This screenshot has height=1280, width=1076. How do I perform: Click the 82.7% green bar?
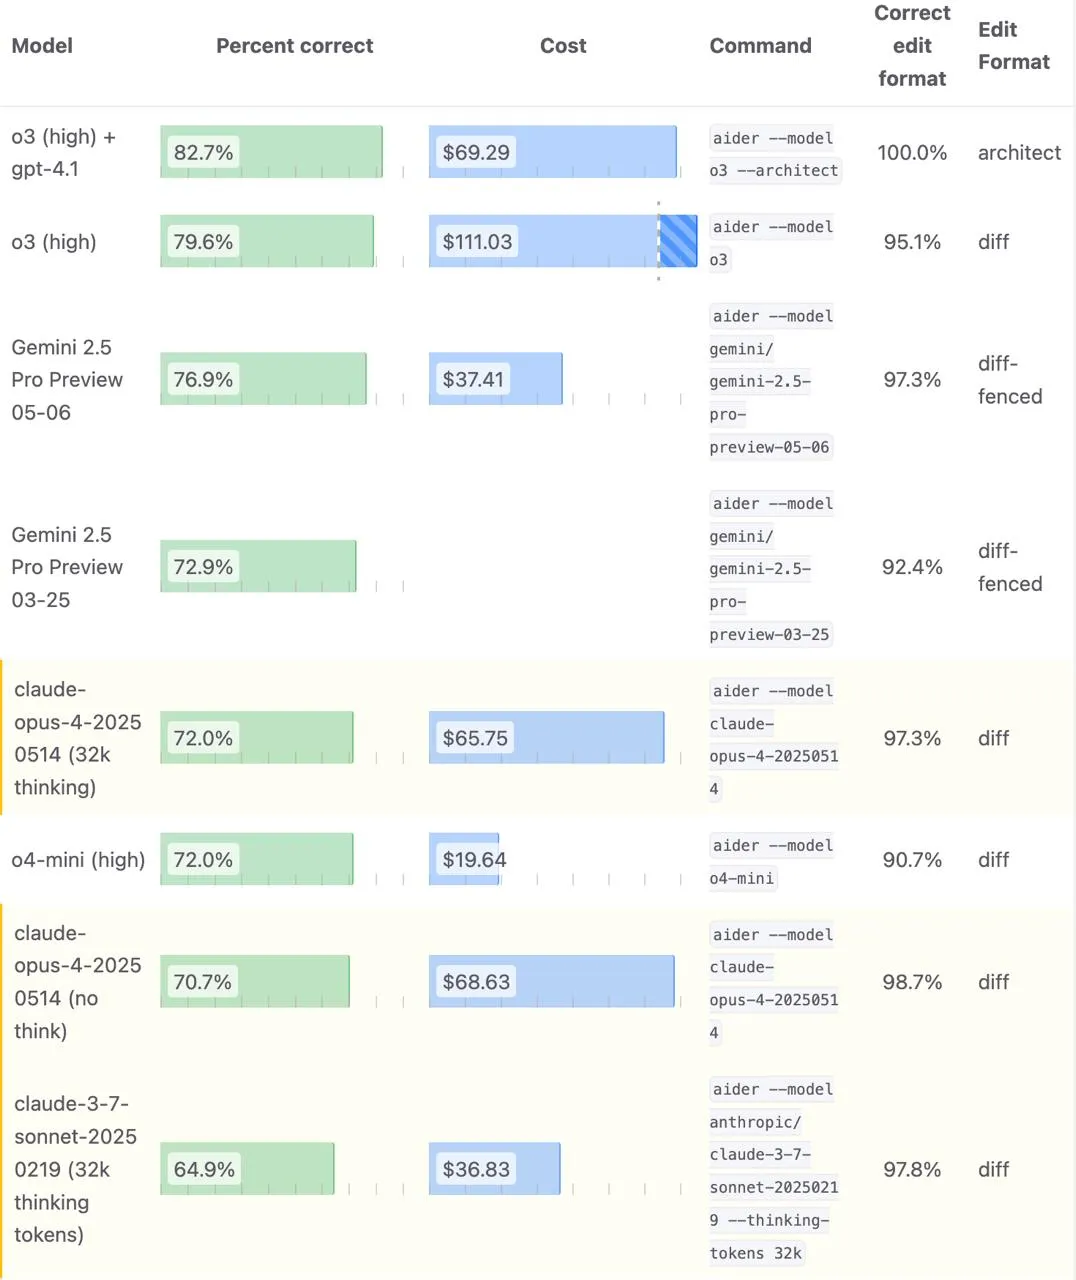271,152
